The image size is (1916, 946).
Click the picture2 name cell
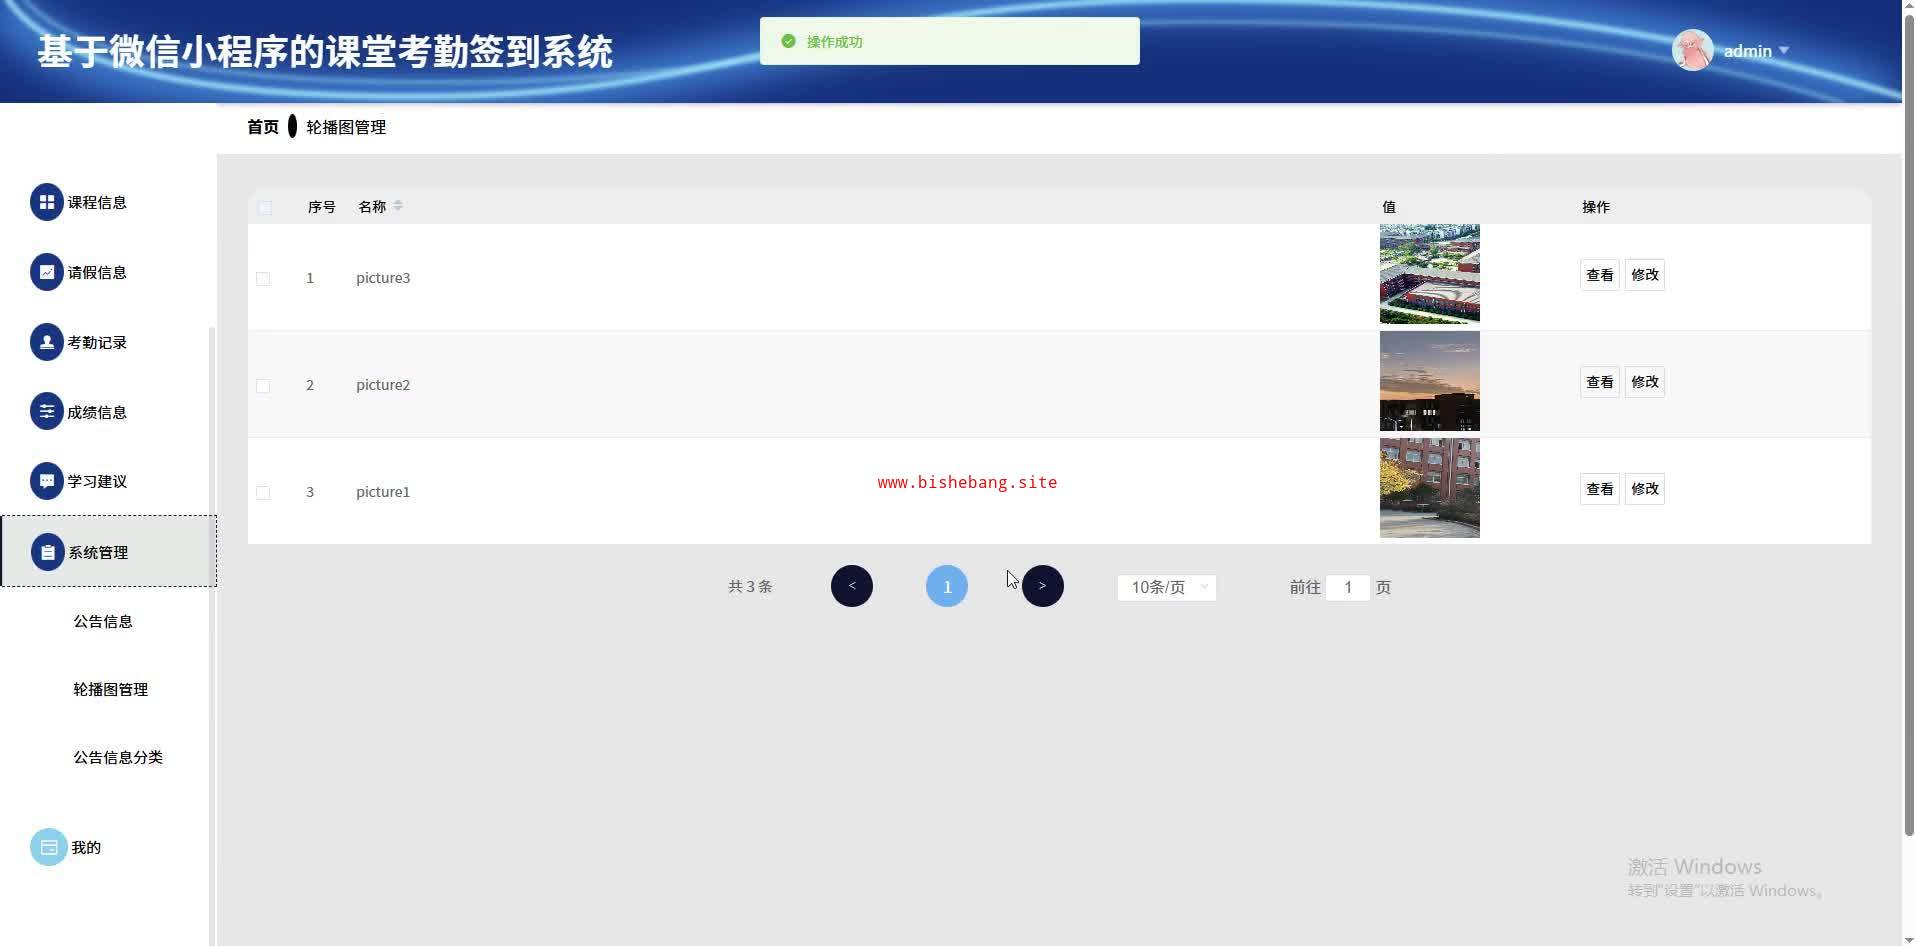383,385
